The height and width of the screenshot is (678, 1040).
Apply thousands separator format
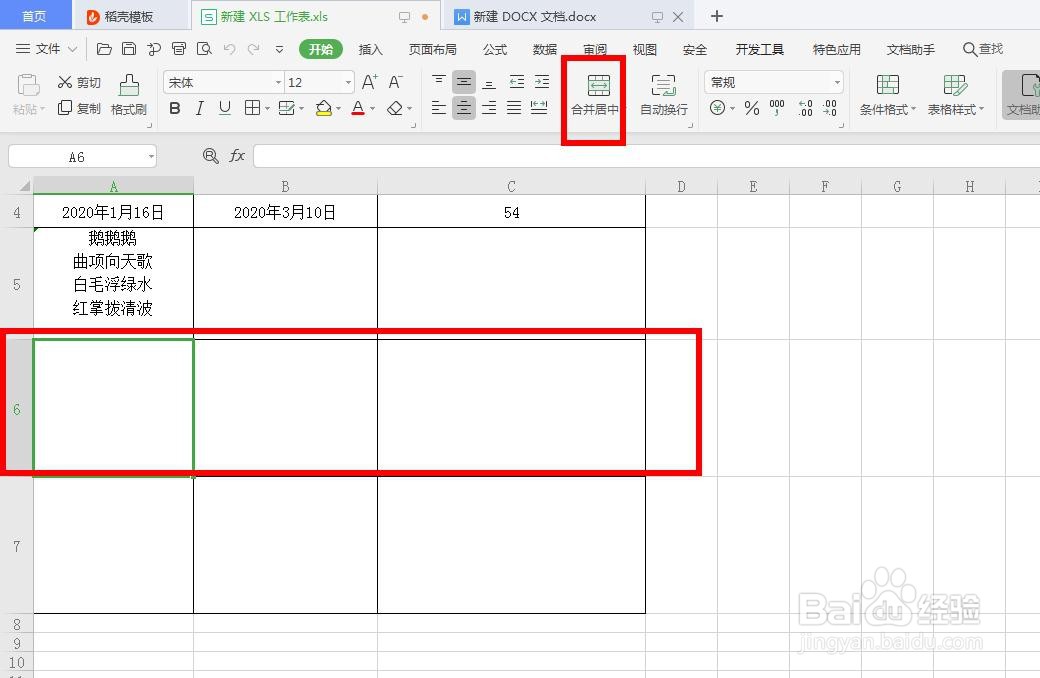[777, 108]
